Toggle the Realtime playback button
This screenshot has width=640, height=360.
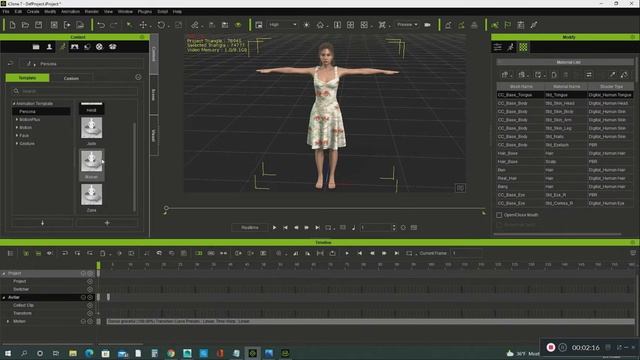point(249,227)
